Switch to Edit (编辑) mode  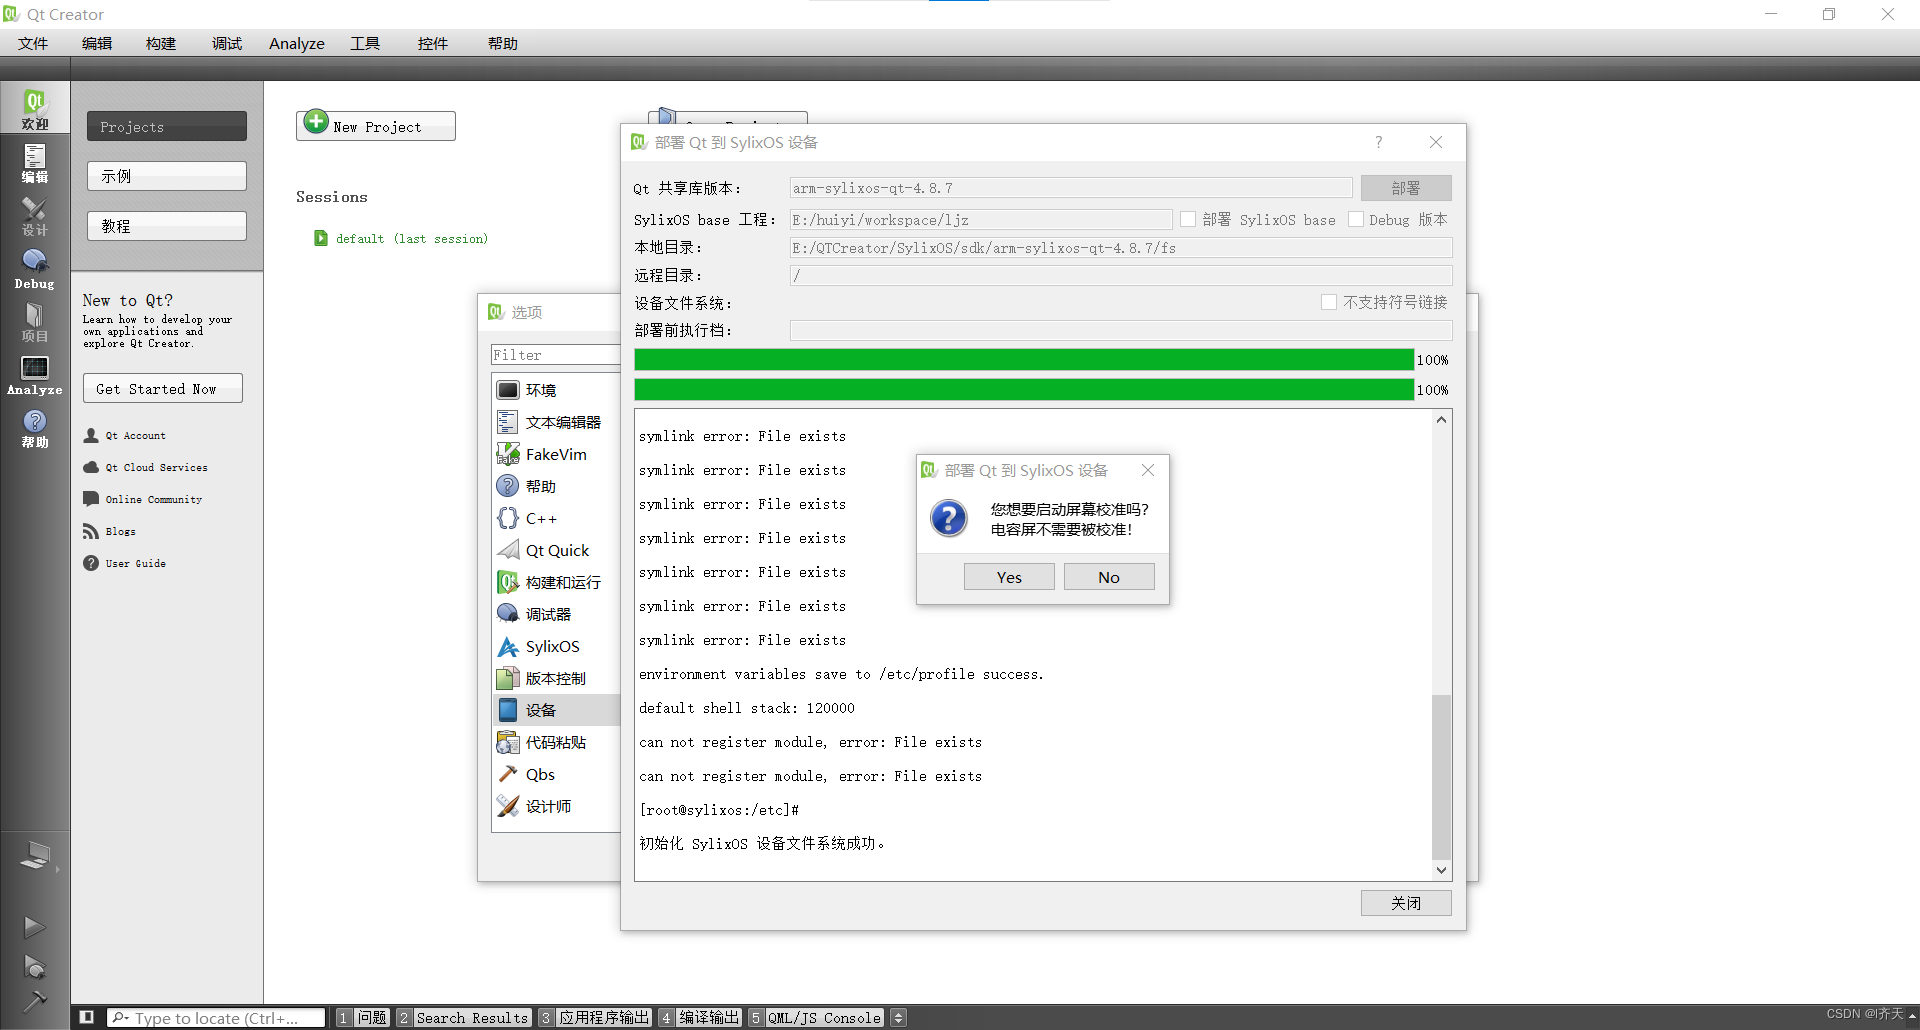click(x=35, y=162)
